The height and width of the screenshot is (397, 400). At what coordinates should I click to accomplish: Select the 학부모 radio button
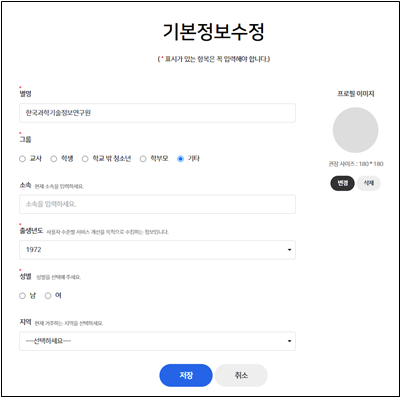point(143,159)
